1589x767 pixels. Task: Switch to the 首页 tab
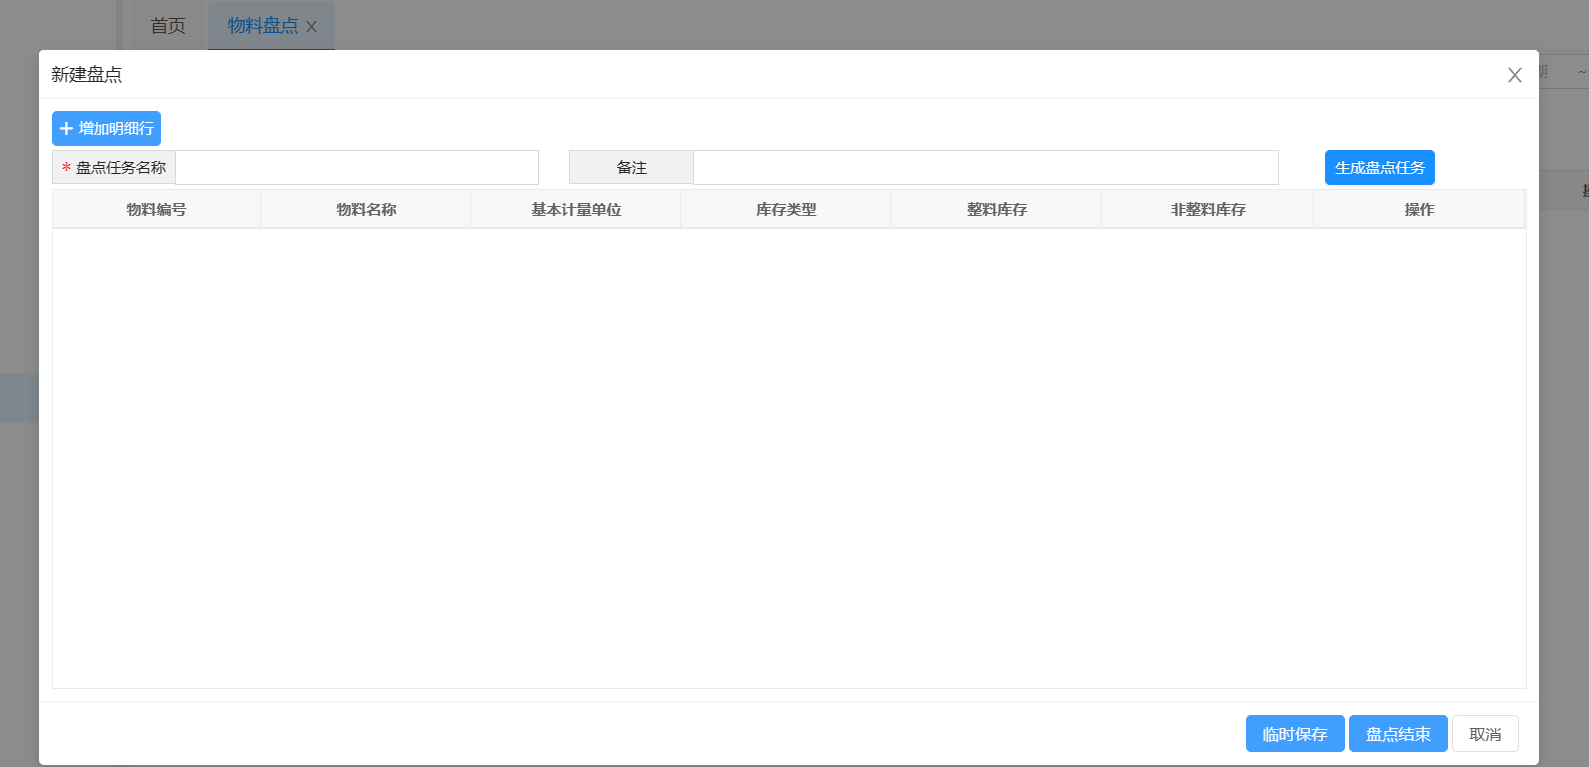click(168, 26)
